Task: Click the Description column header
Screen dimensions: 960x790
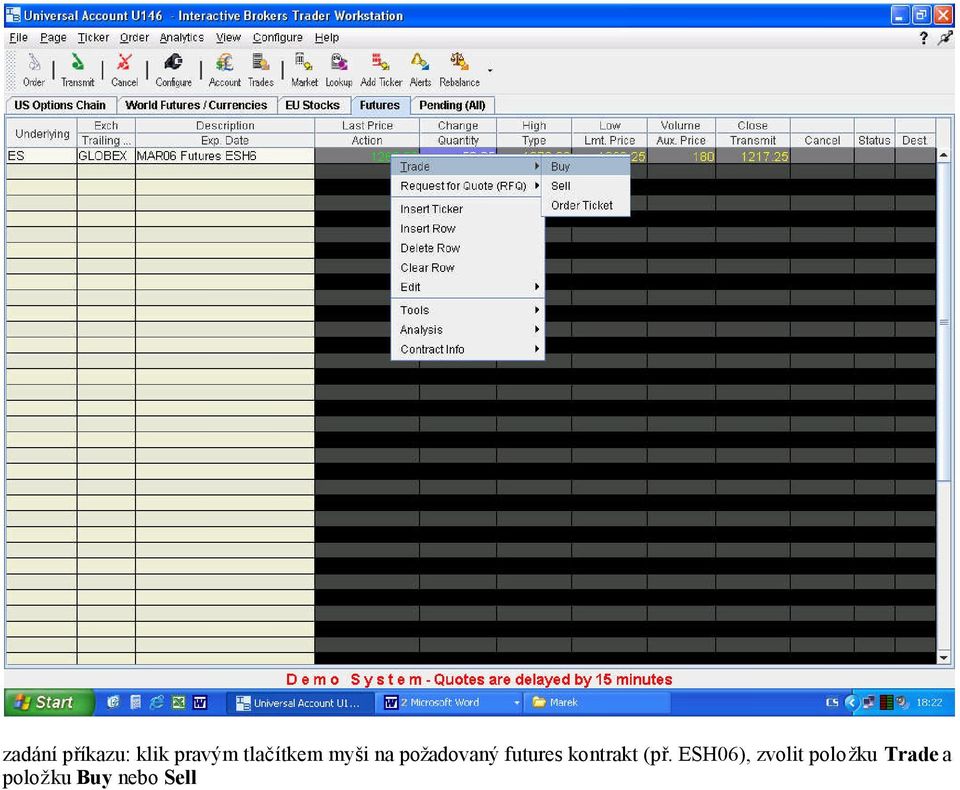Action: [x=225, y=126]
